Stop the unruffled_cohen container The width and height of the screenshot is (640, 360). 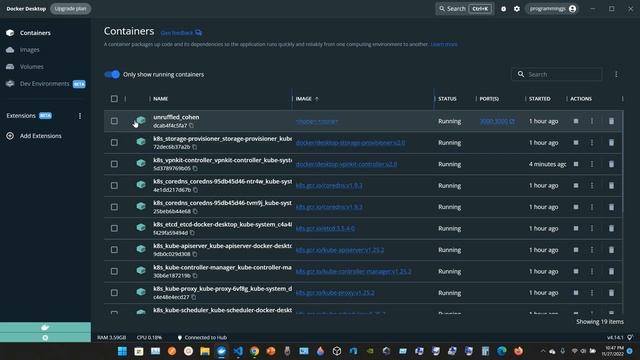(x=576, y=121)
